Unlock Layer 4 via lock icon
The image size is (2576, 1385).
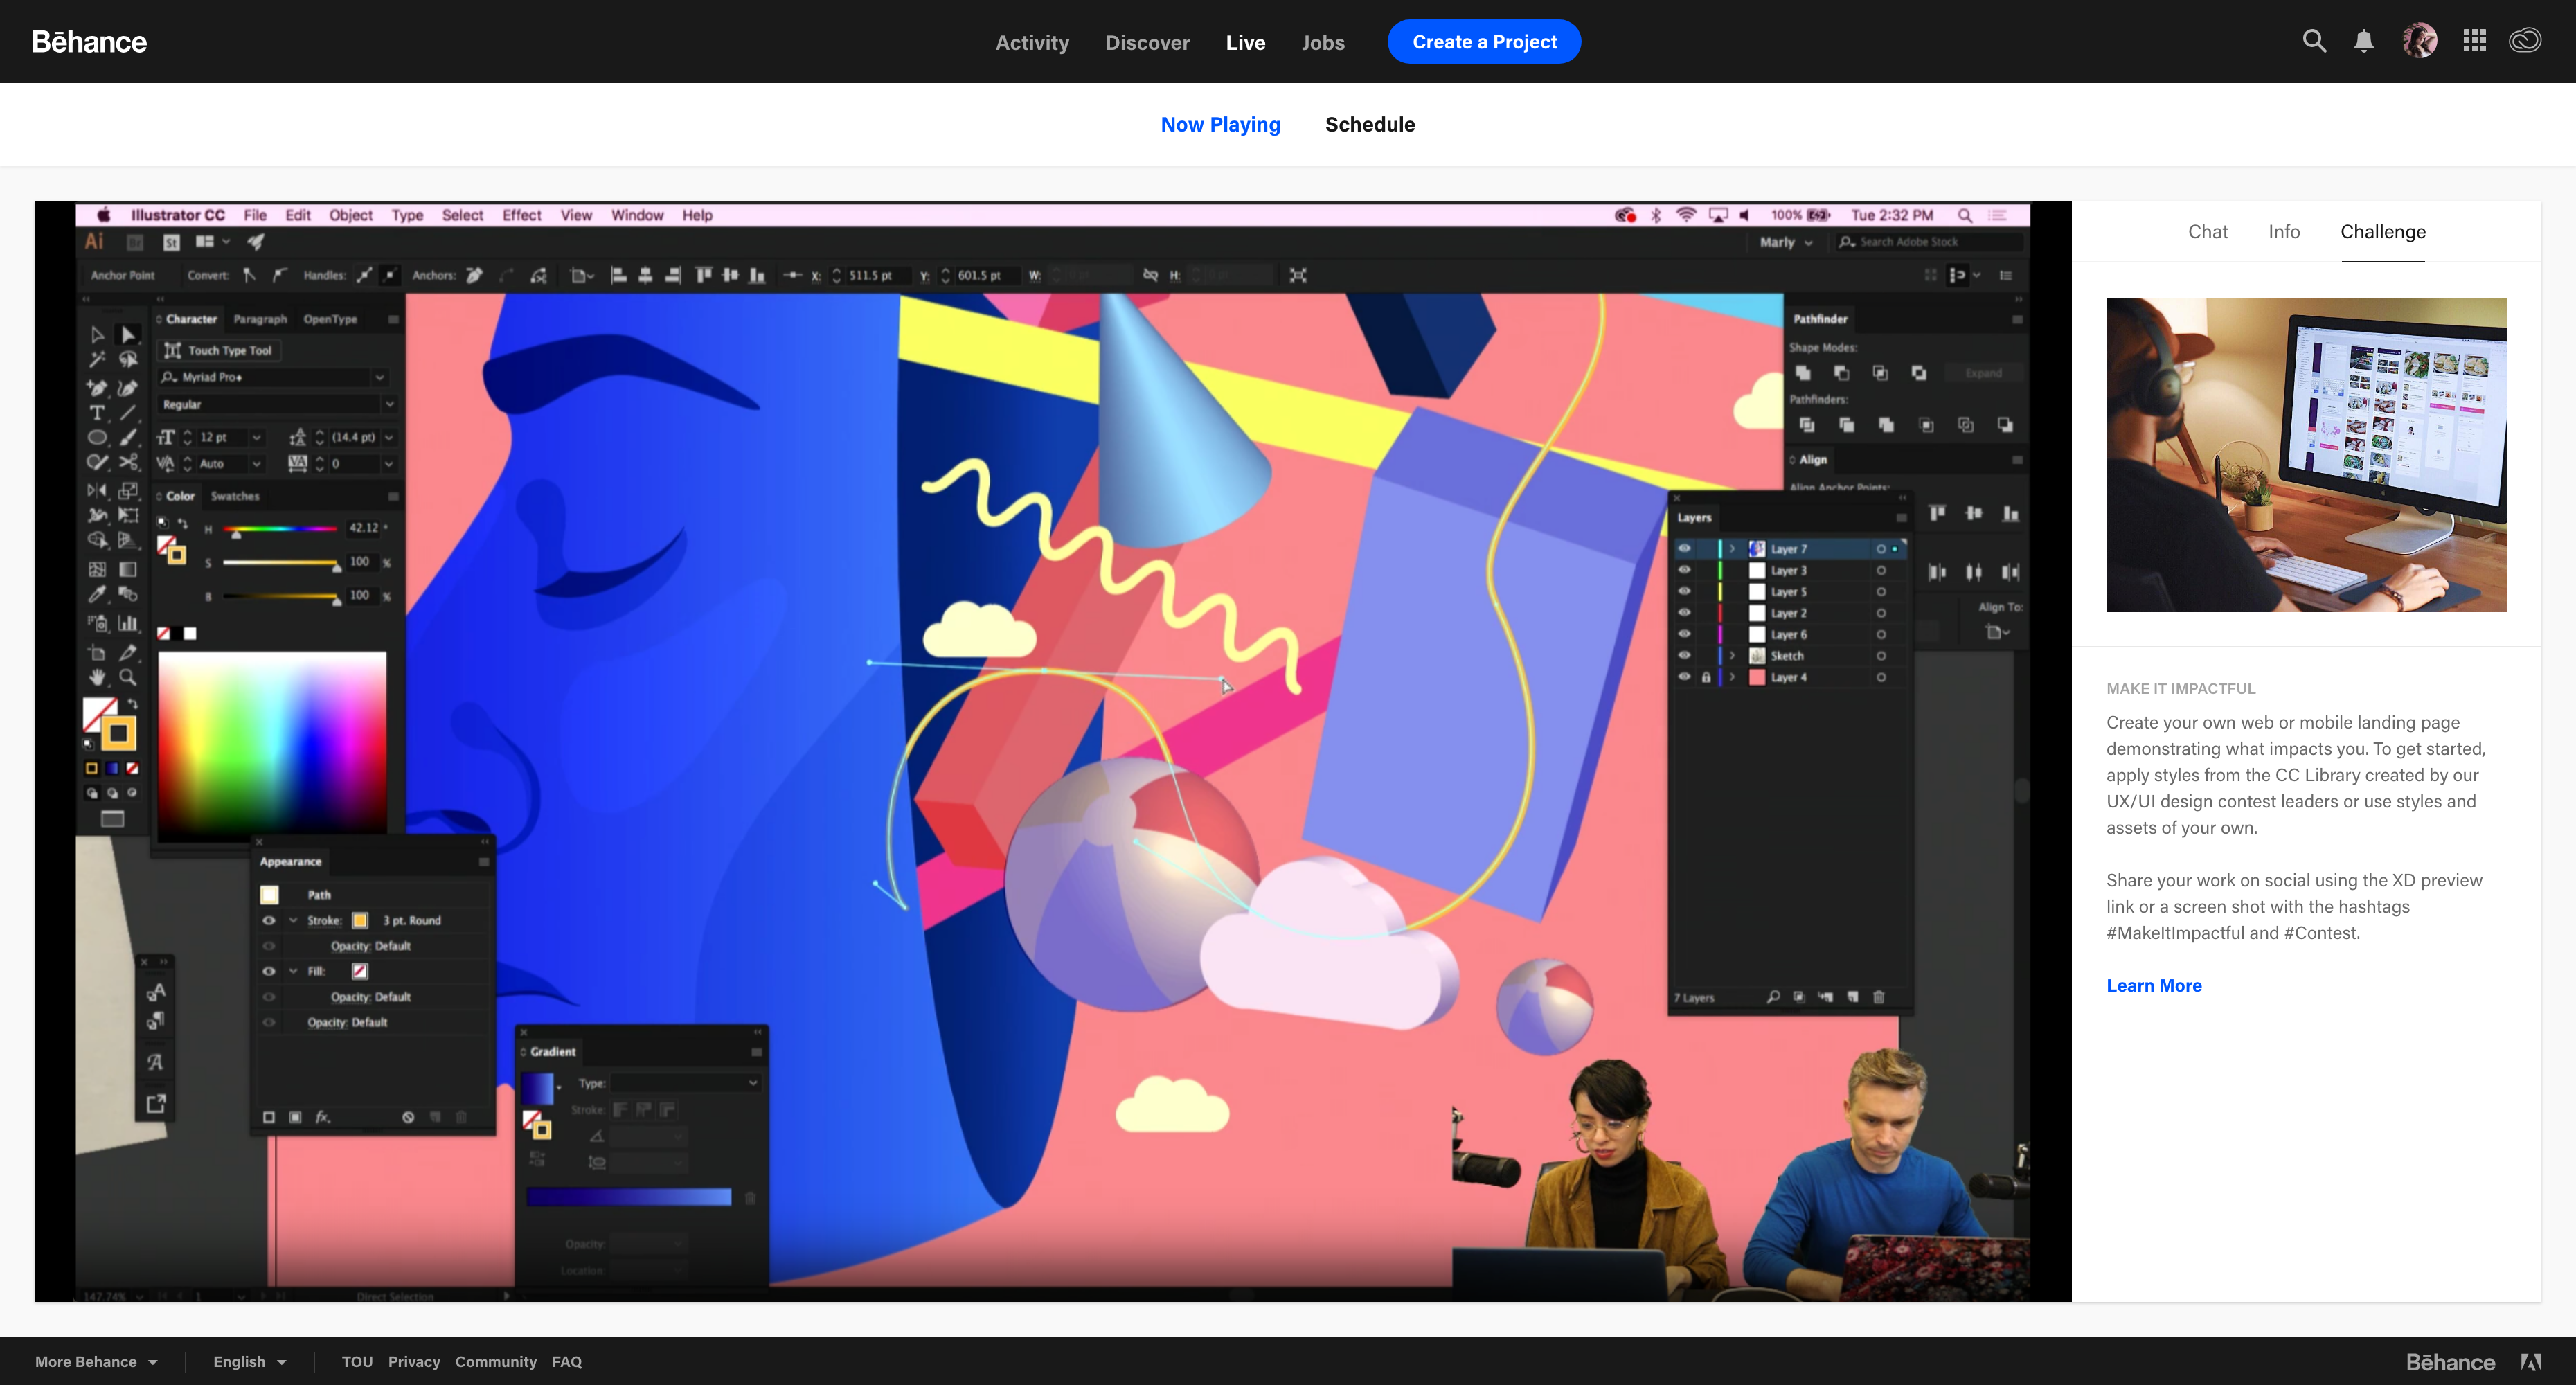click(x=1706, y=677)
